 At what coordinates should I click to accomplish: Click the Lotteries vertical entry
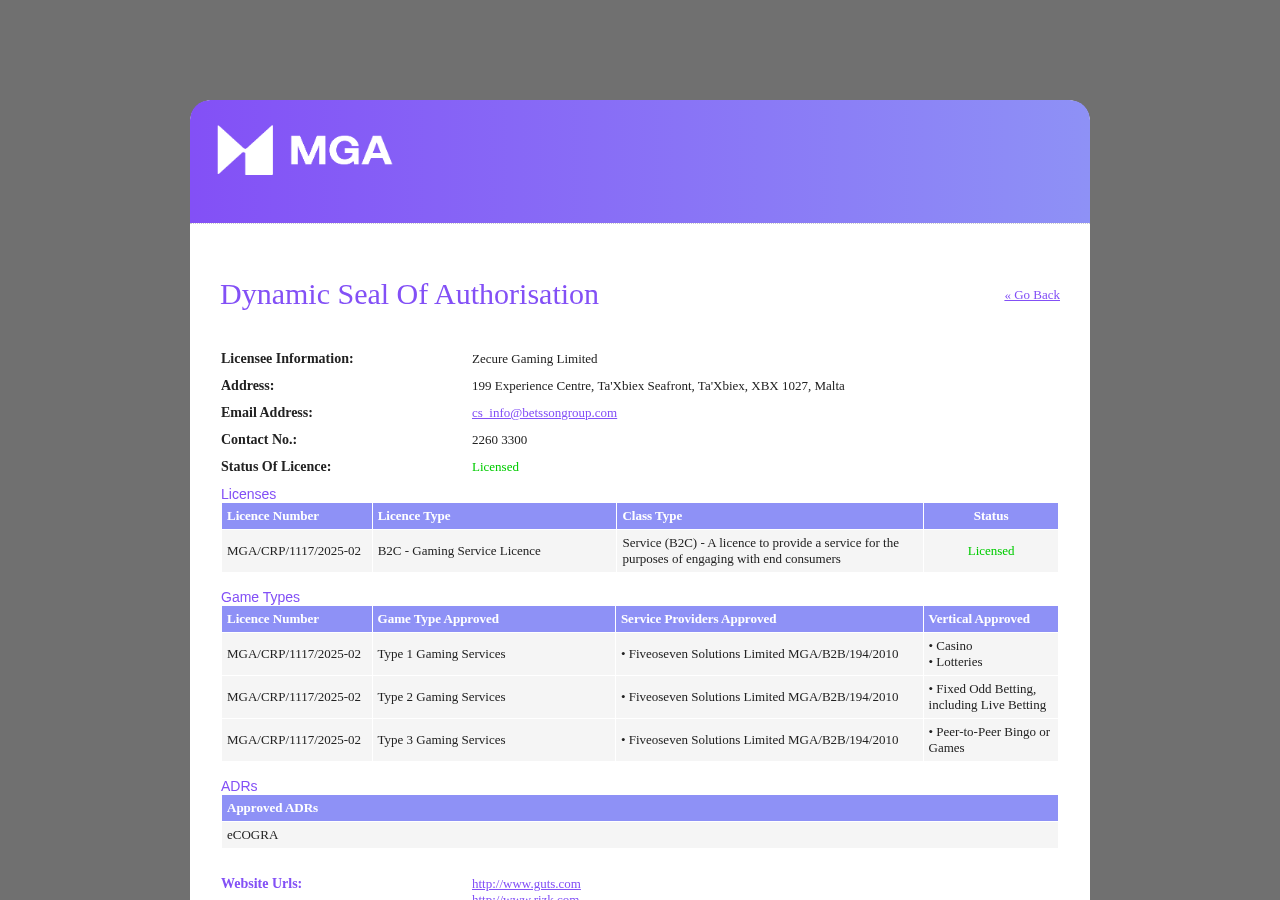[956, 662]
